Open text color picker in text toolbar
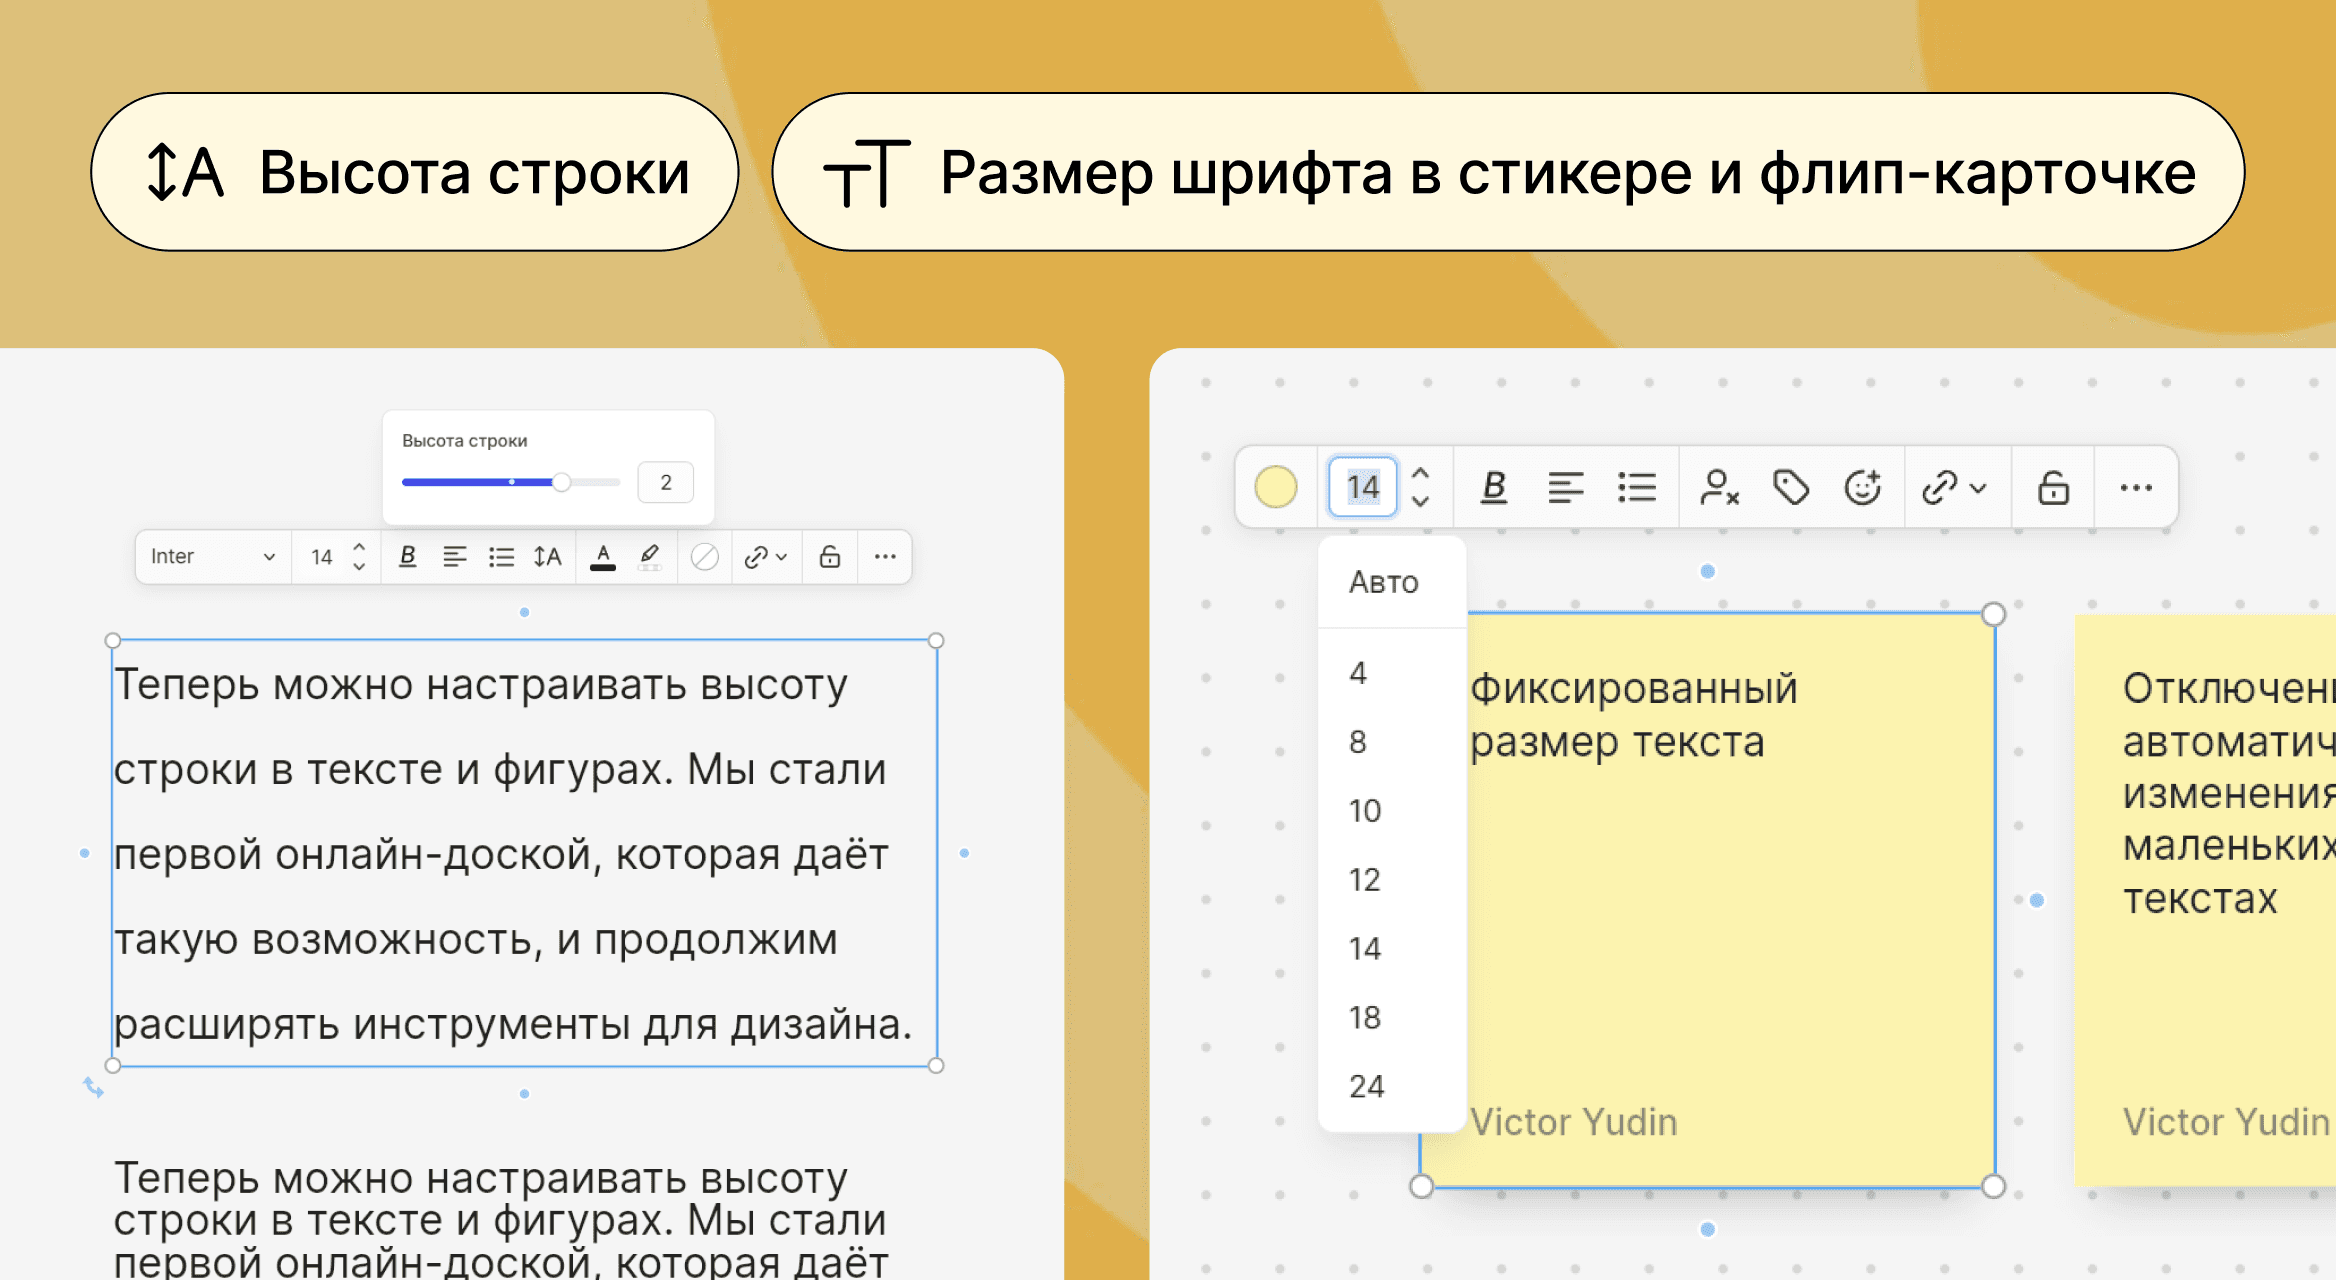The width and height of the screenshot is (2336, 1280). tap(603, 557)
